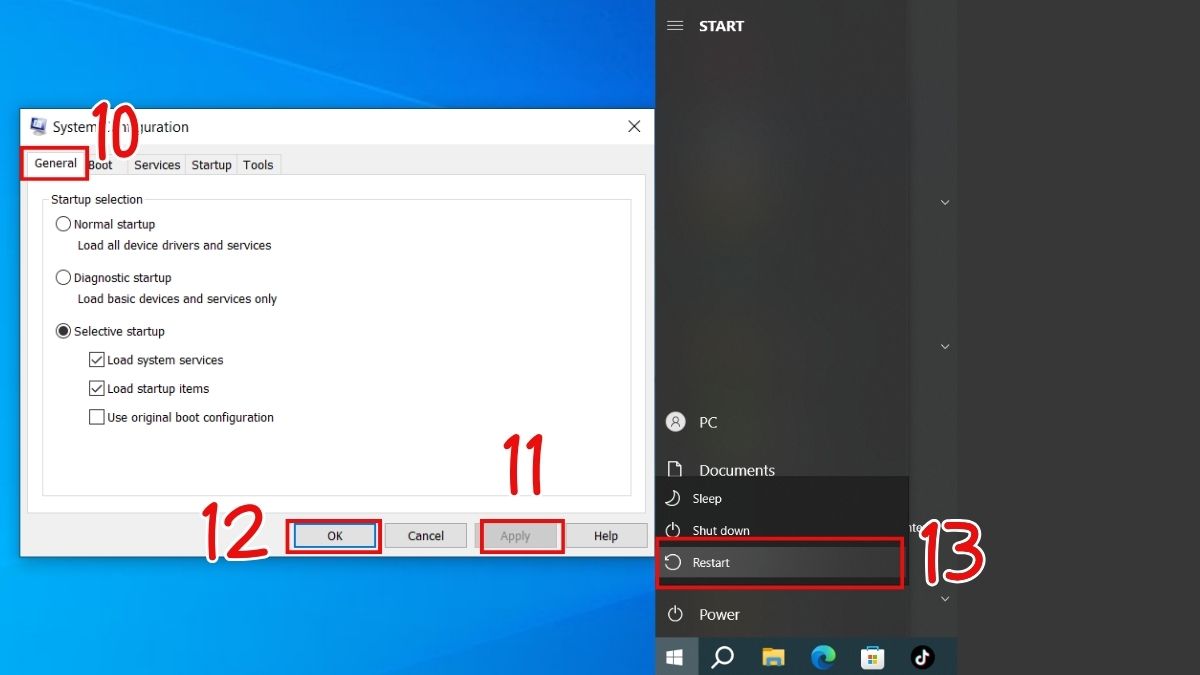
Task: Open Windows Search from the taskbar
Action: coord(723,656)
